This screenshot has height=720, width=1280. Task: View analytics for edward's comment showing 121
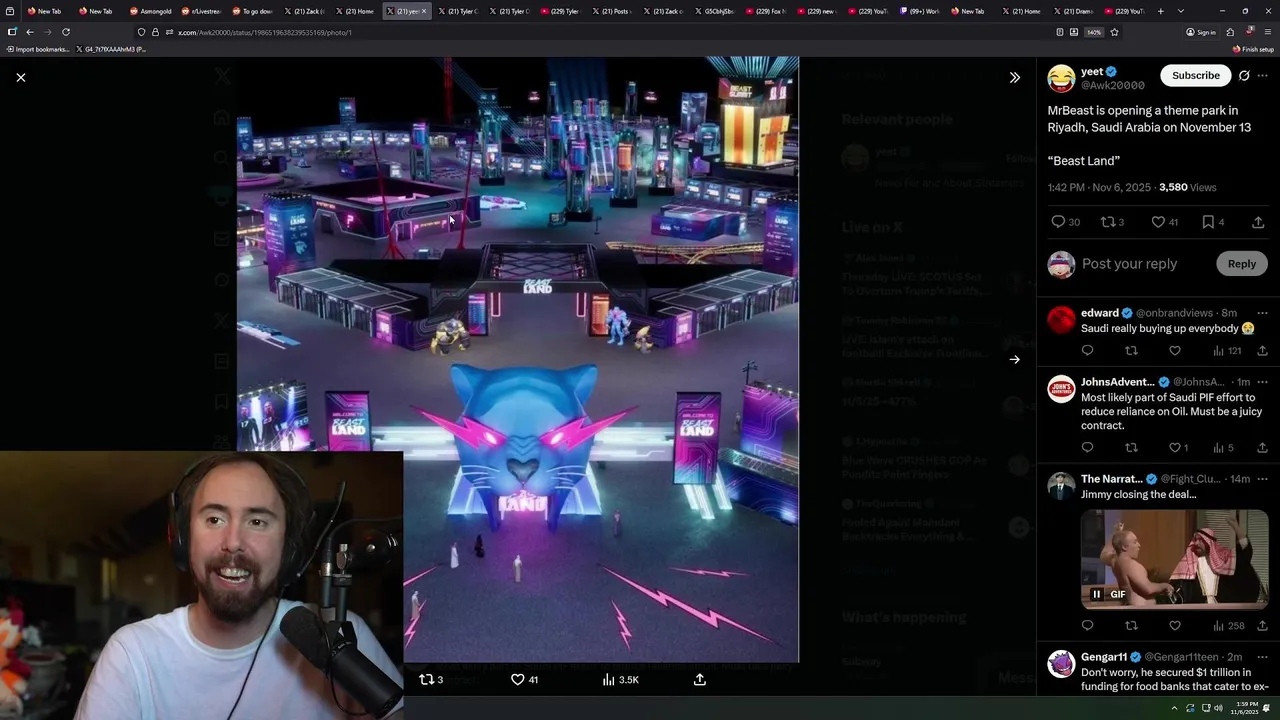pyautogui.click(x=1226, y=351)
